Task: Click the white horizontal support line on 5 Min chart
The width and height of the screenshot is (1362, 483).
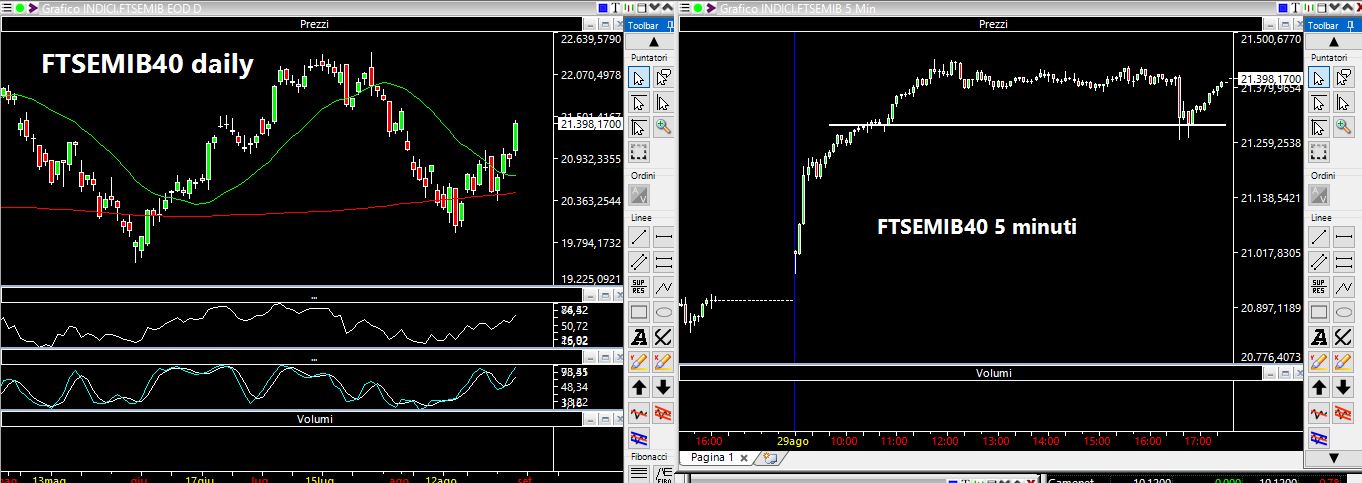Action: coord(1027,125)
